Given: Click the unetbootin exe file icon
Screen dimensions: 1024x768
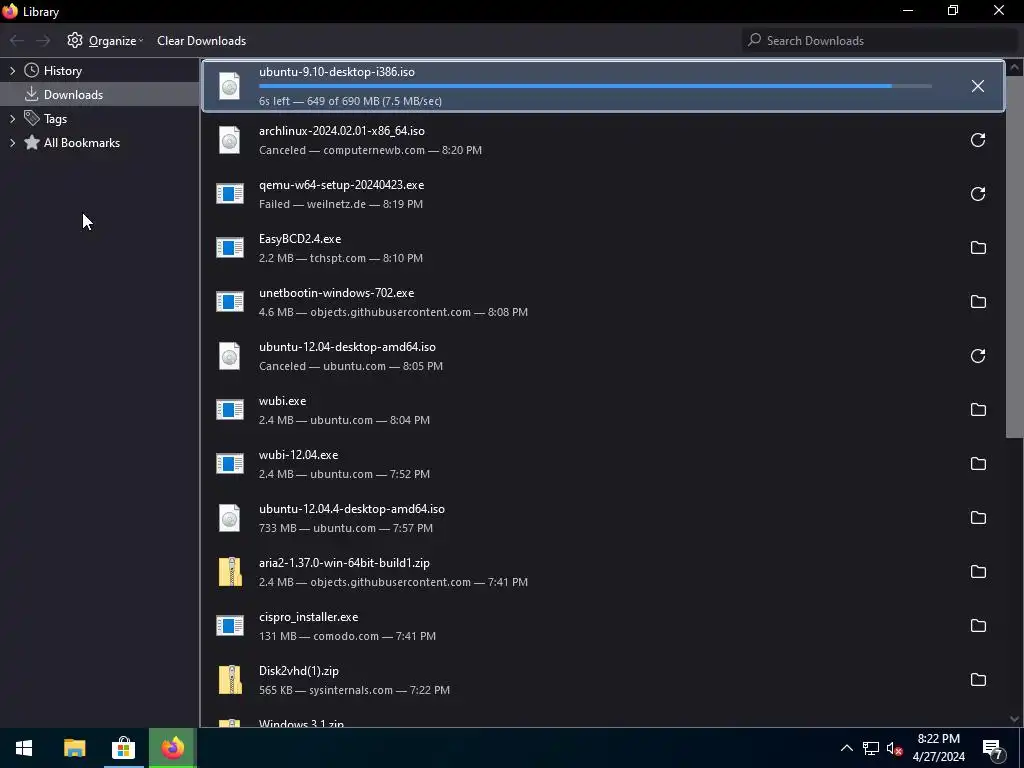Looking at the screenshot, I should click(230, 302).
